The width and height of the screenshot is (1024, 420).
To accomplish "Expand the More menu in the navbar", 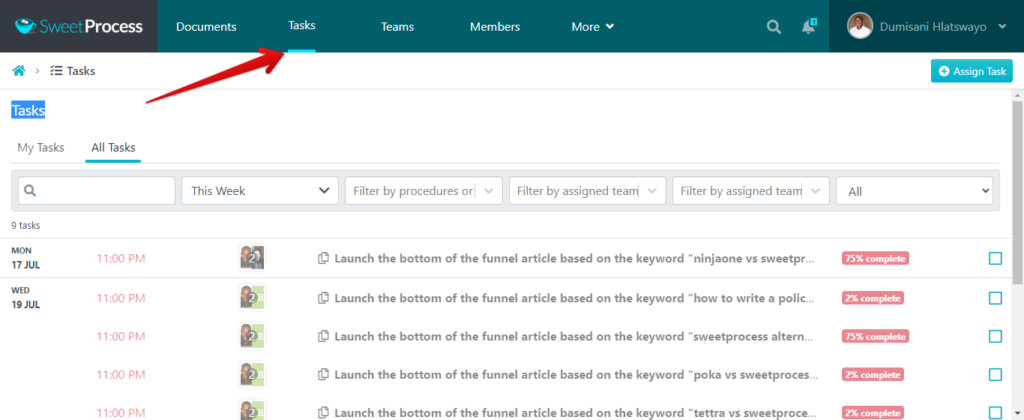I will click(x=592, y=27).
